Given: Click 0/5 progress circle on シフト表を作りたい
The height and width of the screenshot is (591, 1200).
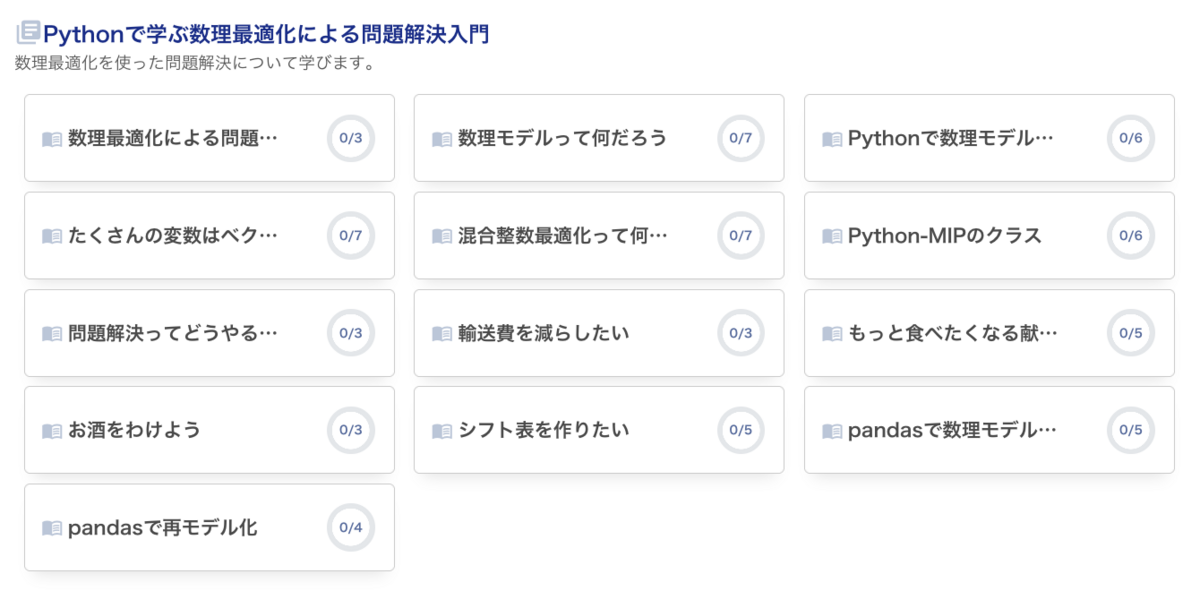Looking at the screenshot, I should coord(740,430).
